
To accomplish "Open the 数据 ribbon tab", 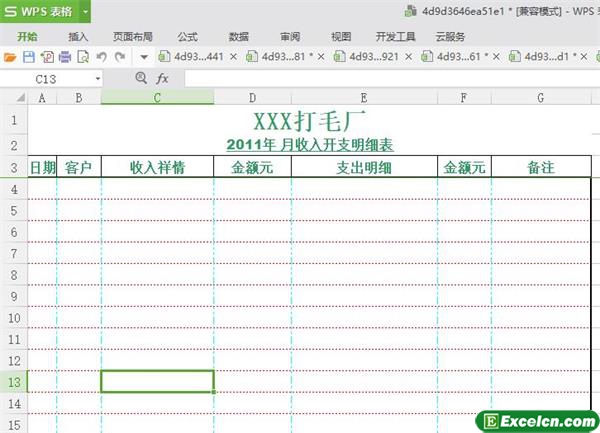I will pos(239,37).
